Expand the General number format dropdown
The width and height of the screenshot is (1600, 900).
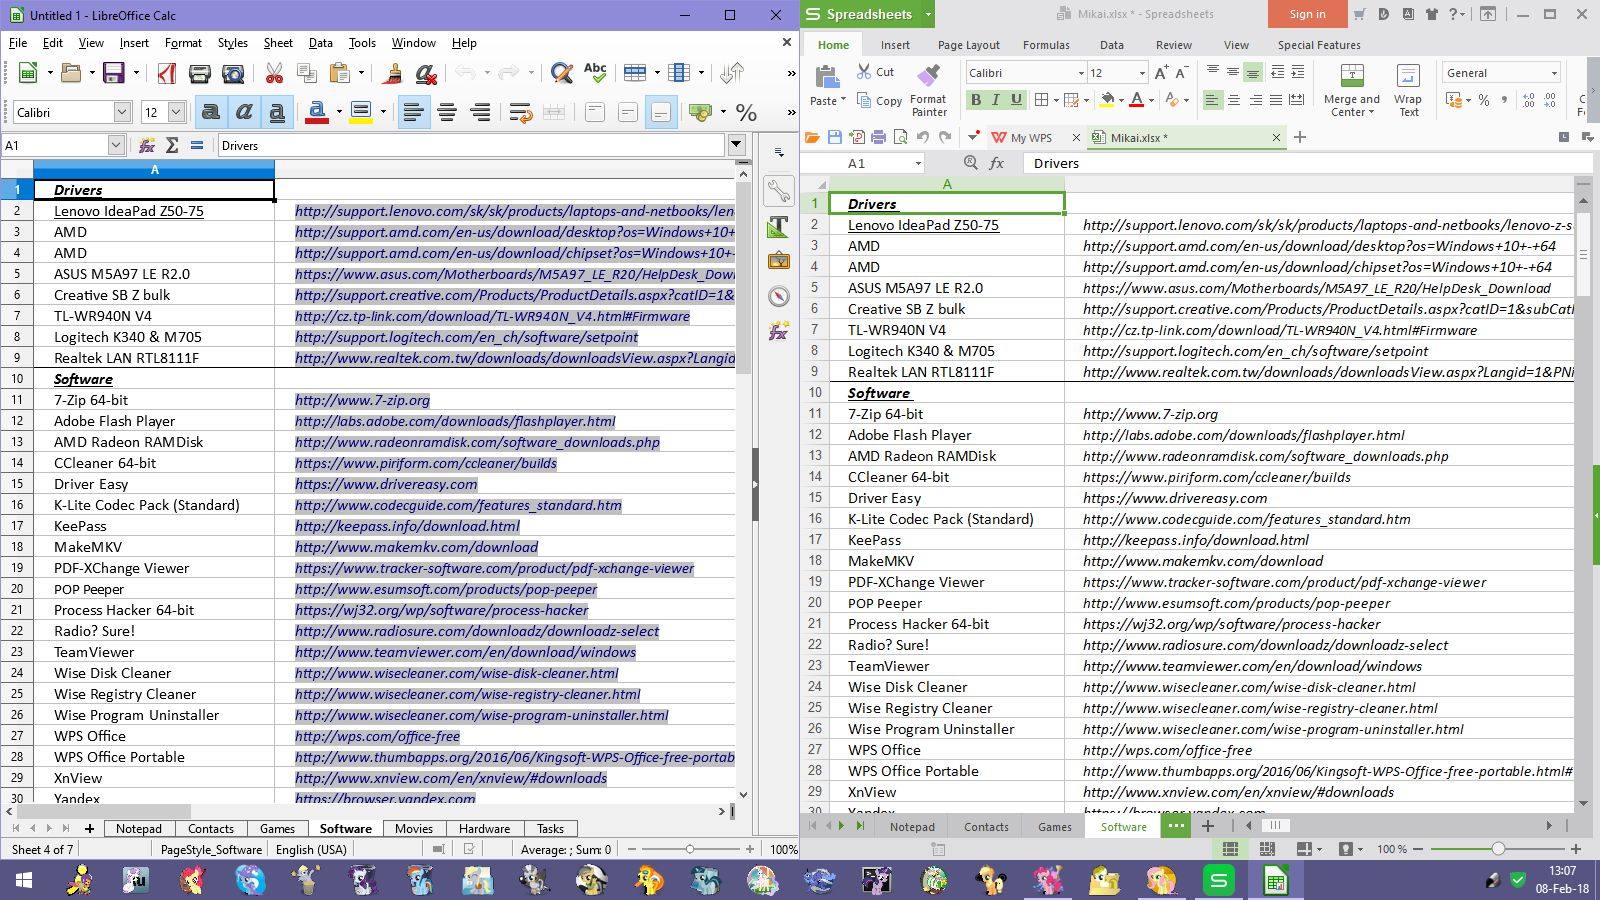pos(1553,73)
